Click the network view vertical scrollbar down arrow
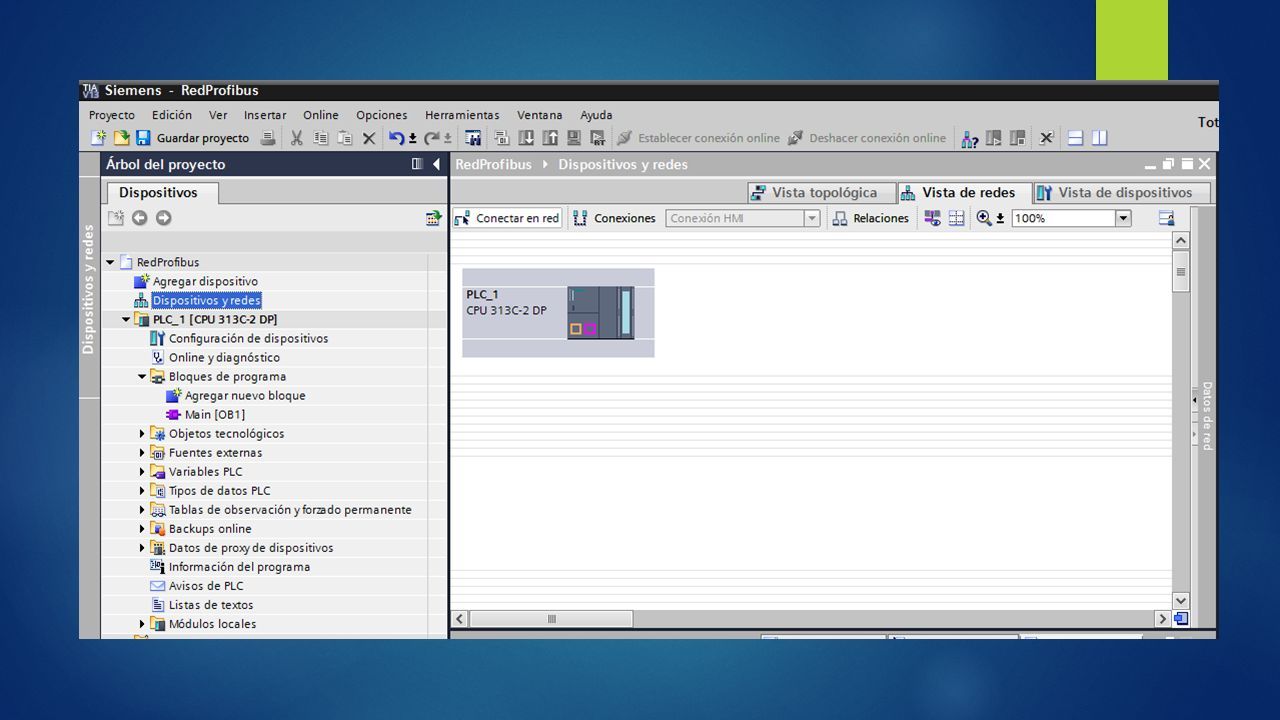The width and height of the screenshot is (1280, 720). [1181, 600]
